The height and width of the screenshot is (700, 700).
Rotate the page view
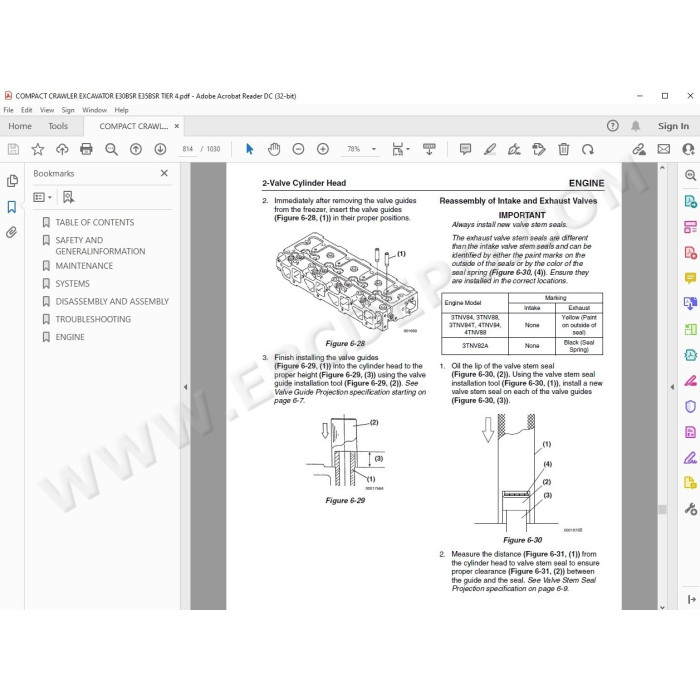tap(588, 149)
